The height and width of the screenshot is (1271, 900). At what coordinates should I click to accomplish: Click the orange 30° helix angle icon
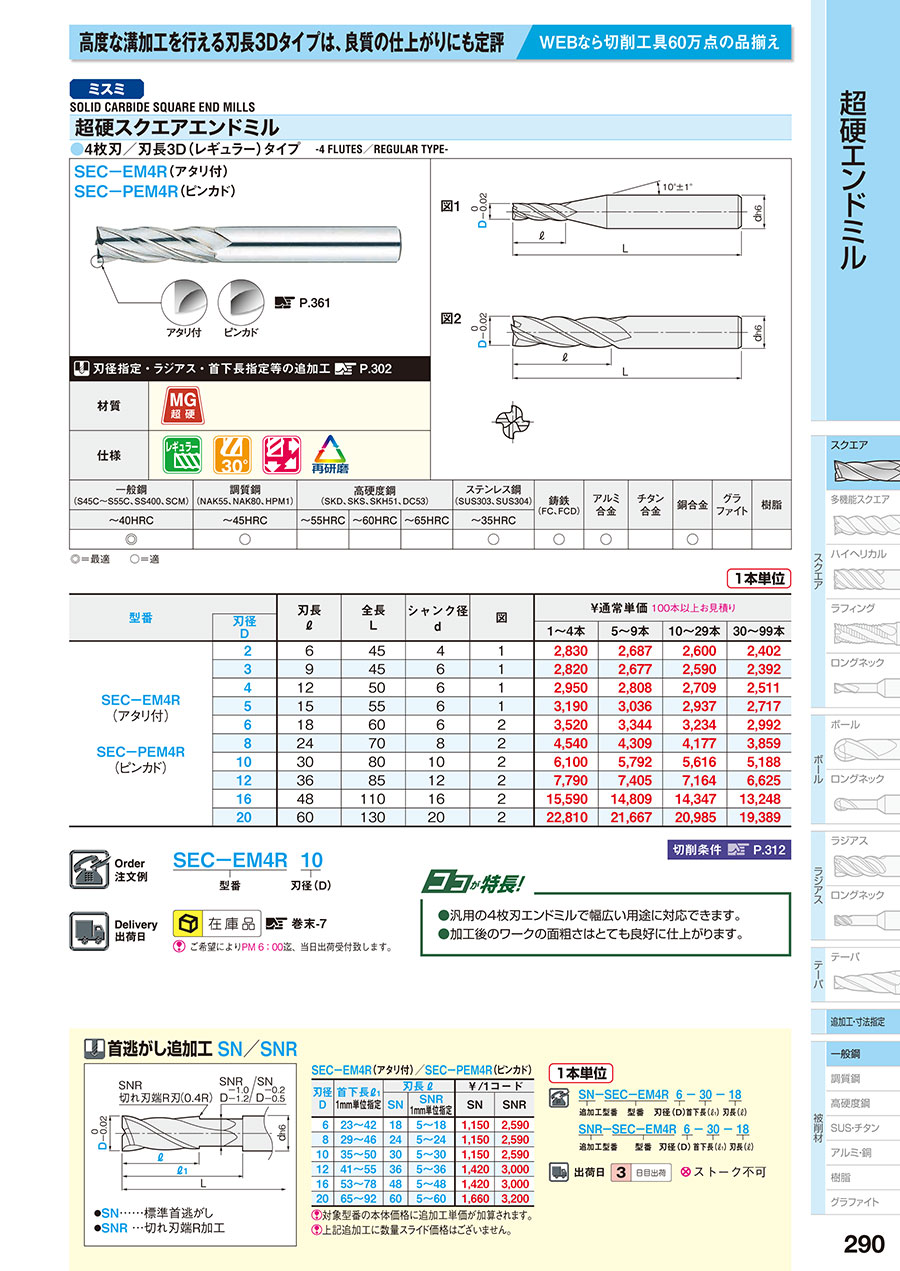point(232,454)
